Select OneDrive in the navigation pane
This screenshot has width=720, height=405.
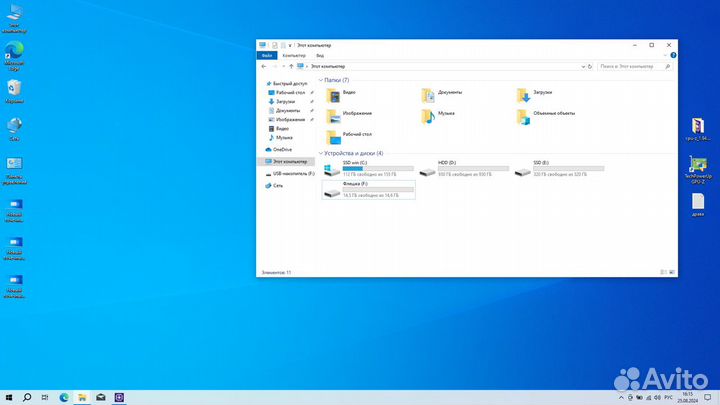(279, 150)
